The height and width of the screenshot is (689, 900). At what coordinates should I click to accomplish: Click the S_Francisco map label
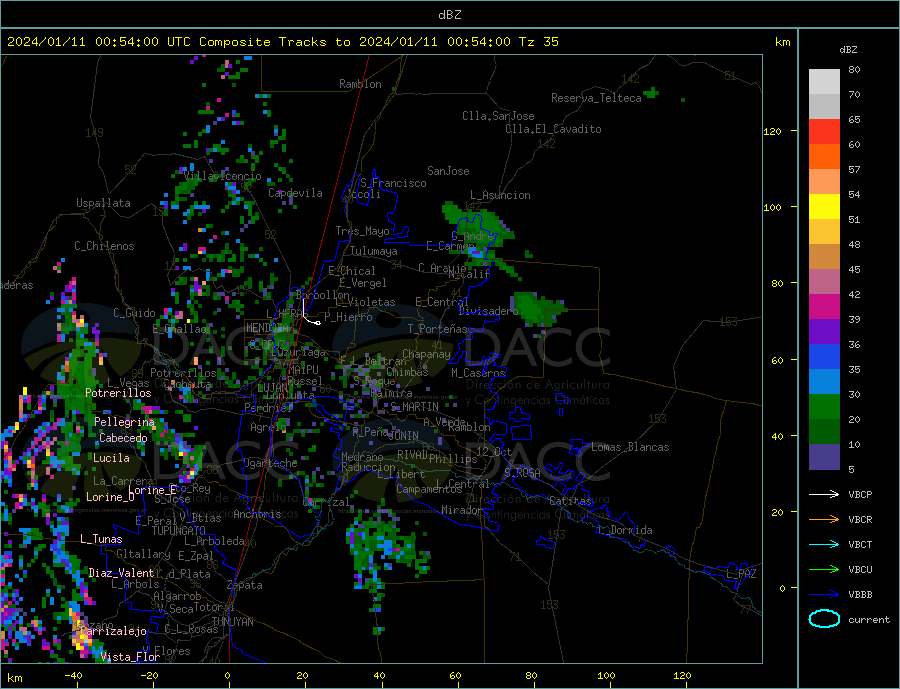[393, 183]
